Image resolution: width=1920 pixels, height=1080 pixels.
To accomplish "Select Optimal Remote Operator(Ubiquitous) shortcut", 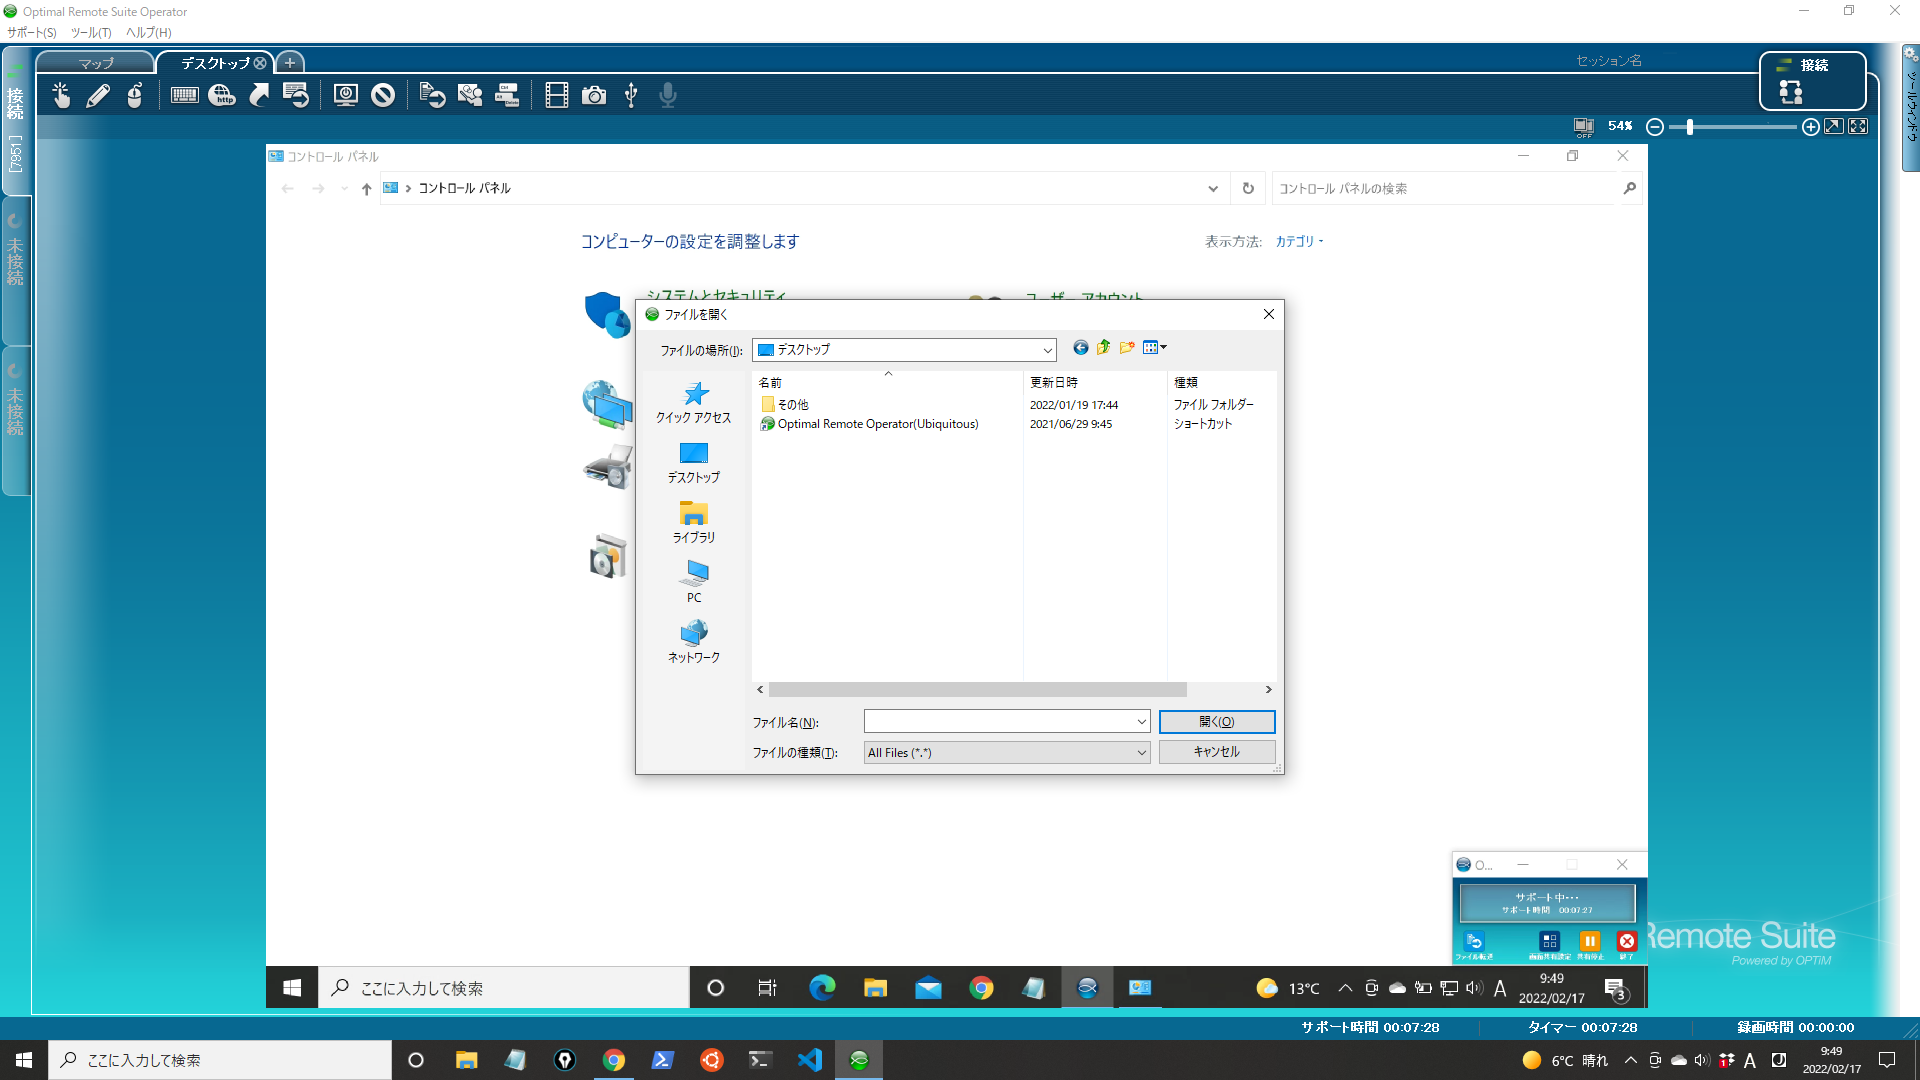I will [x=869, y=424].
